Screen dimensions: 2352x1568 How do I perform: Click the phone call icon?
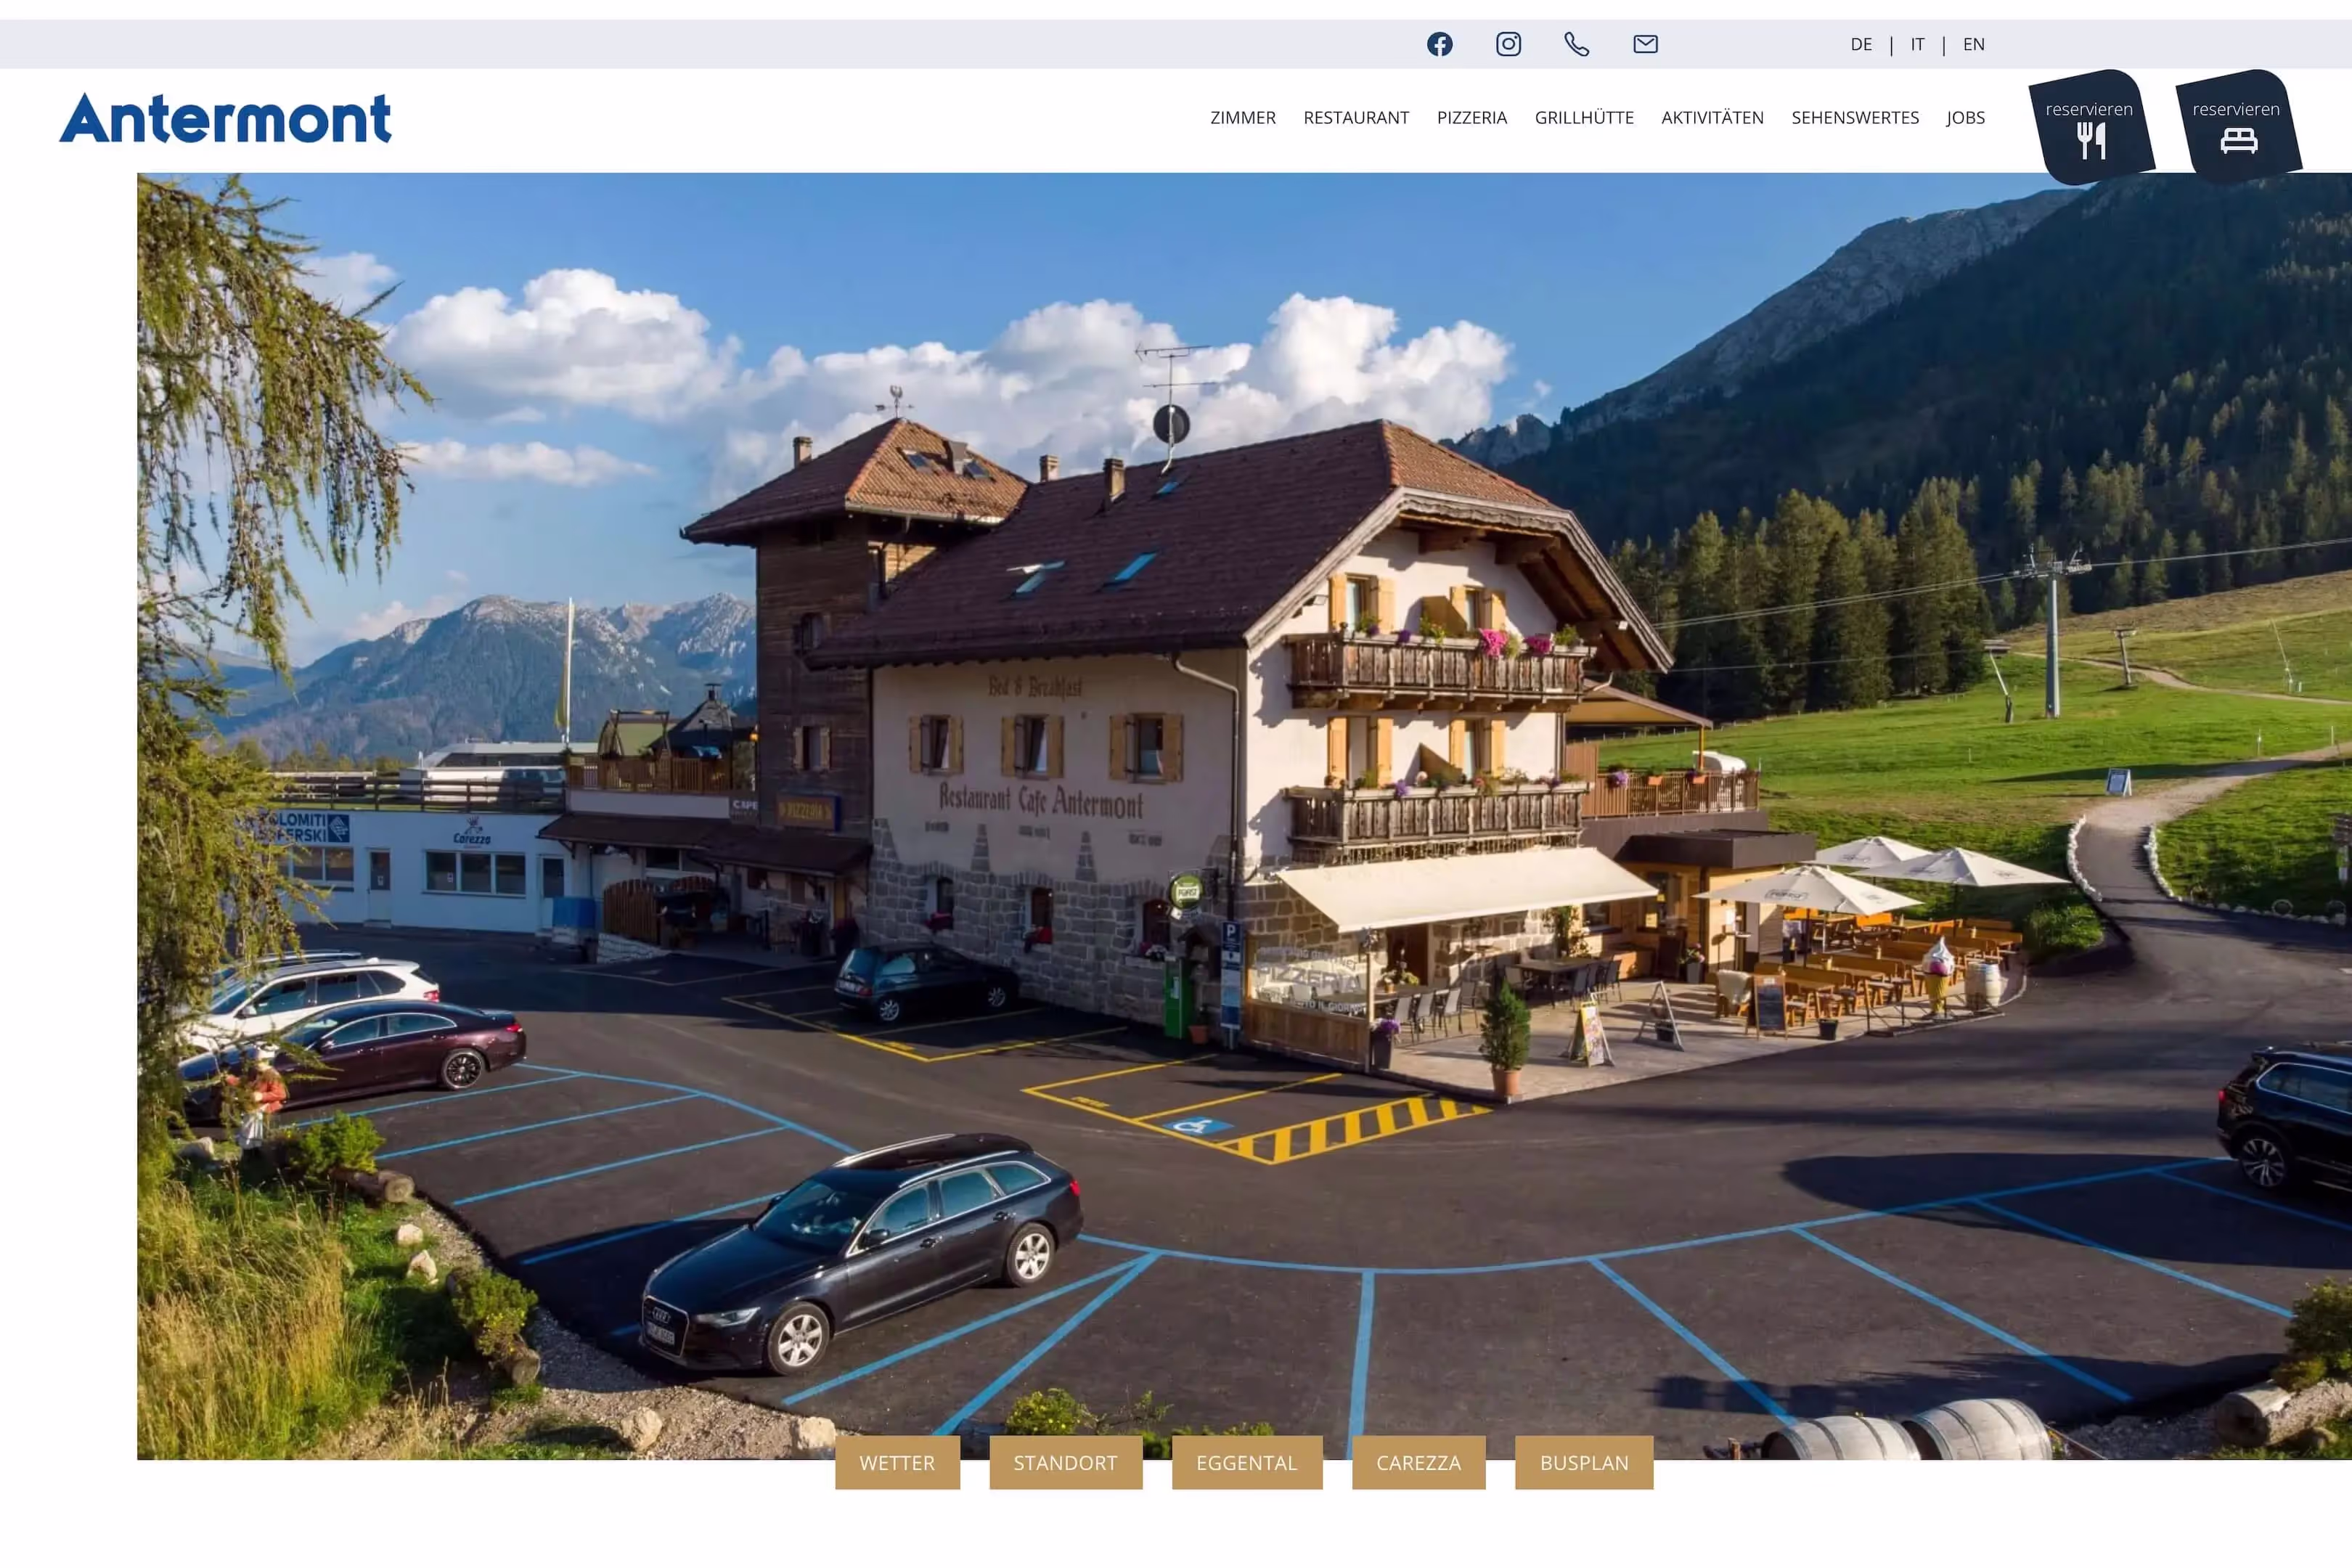pos(1577,44)
